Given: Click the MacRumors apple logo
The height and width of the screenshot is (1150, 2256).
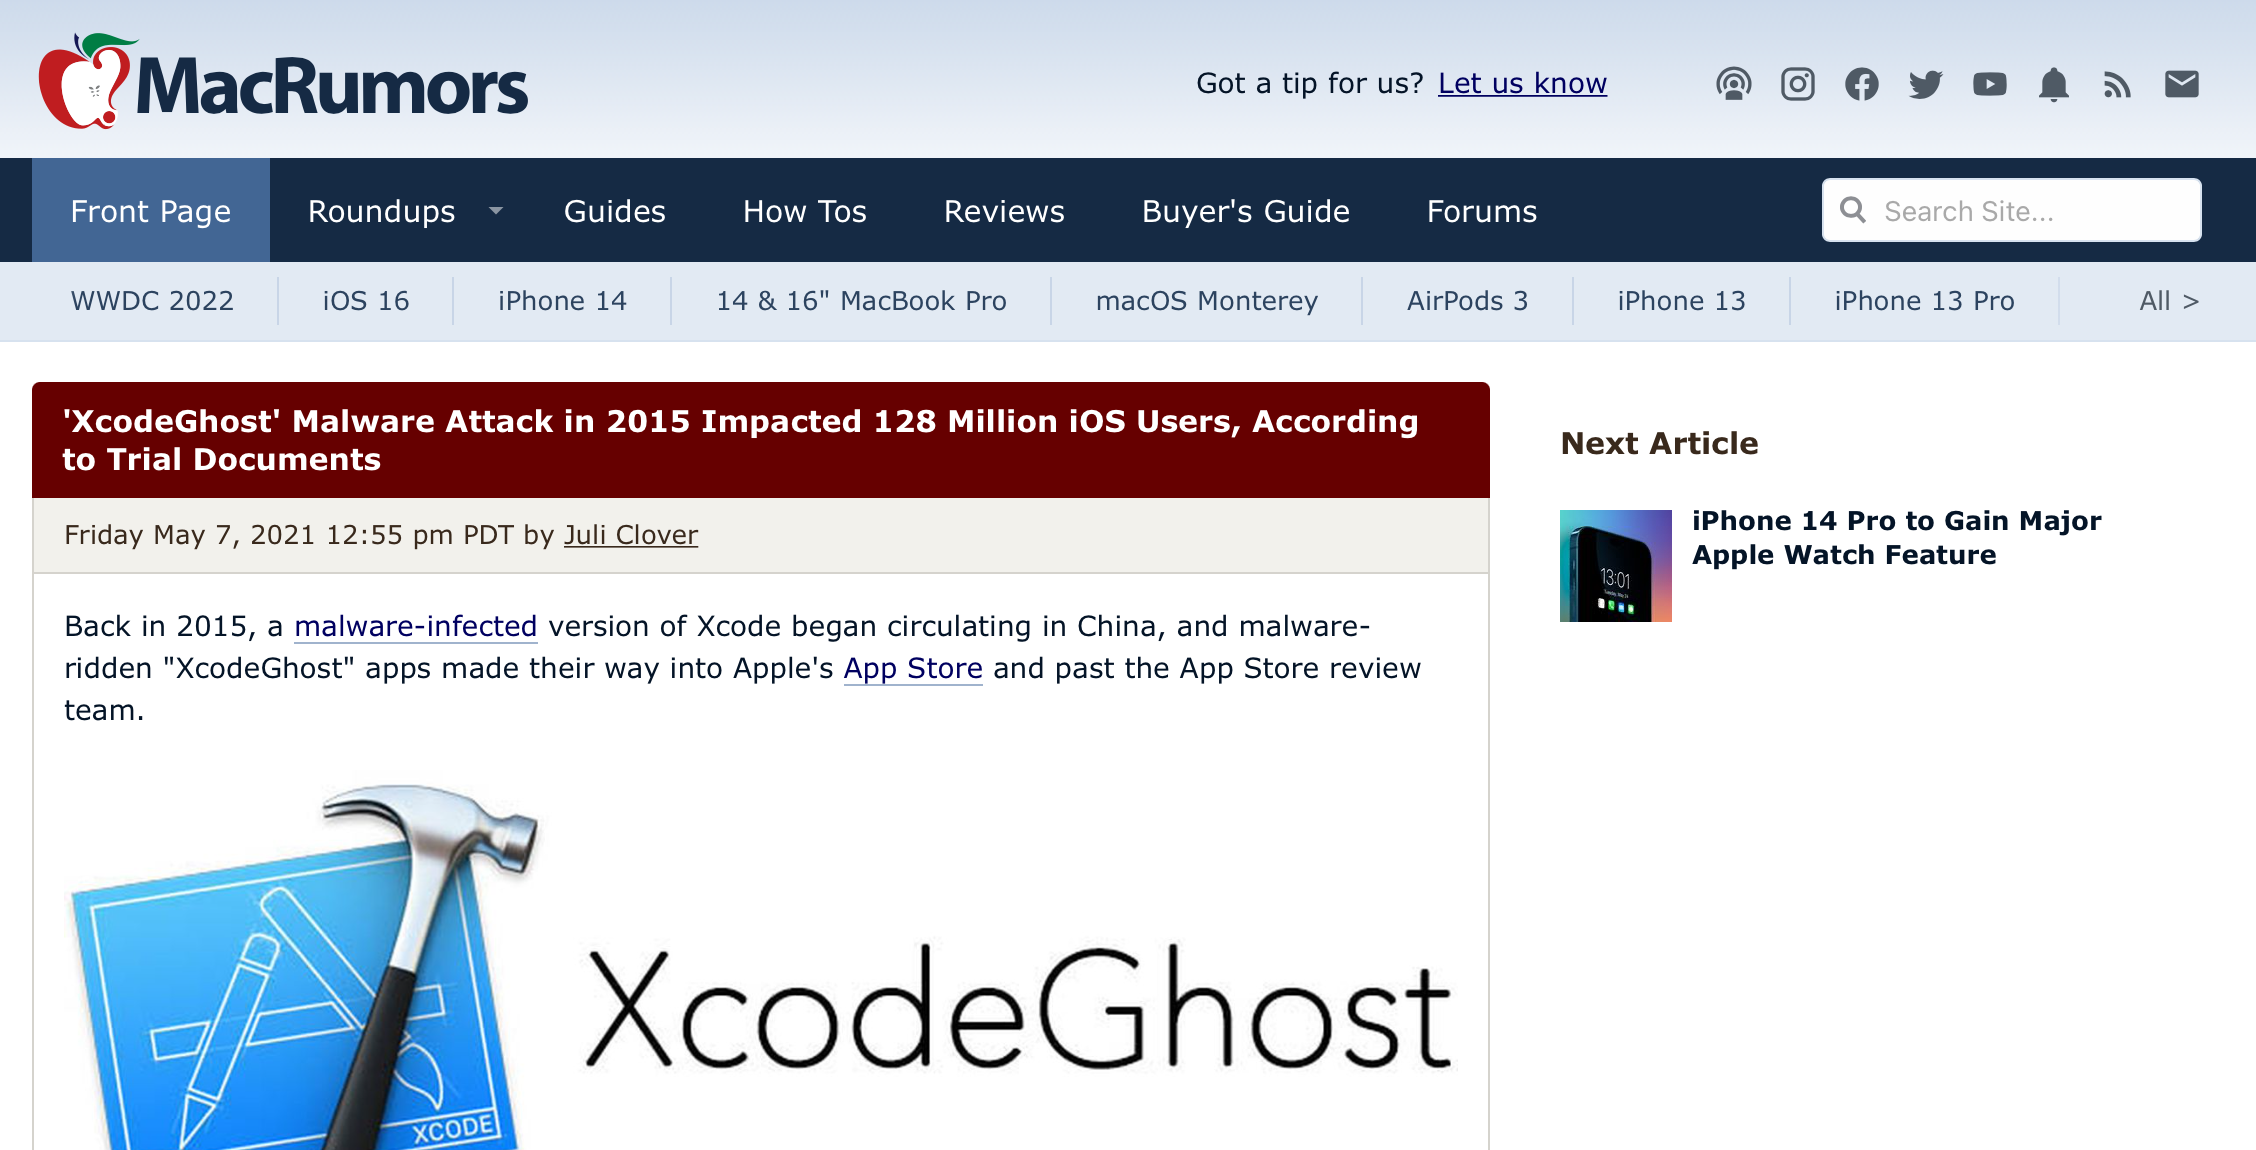Looking at the screenshot, I should point(84,82).
